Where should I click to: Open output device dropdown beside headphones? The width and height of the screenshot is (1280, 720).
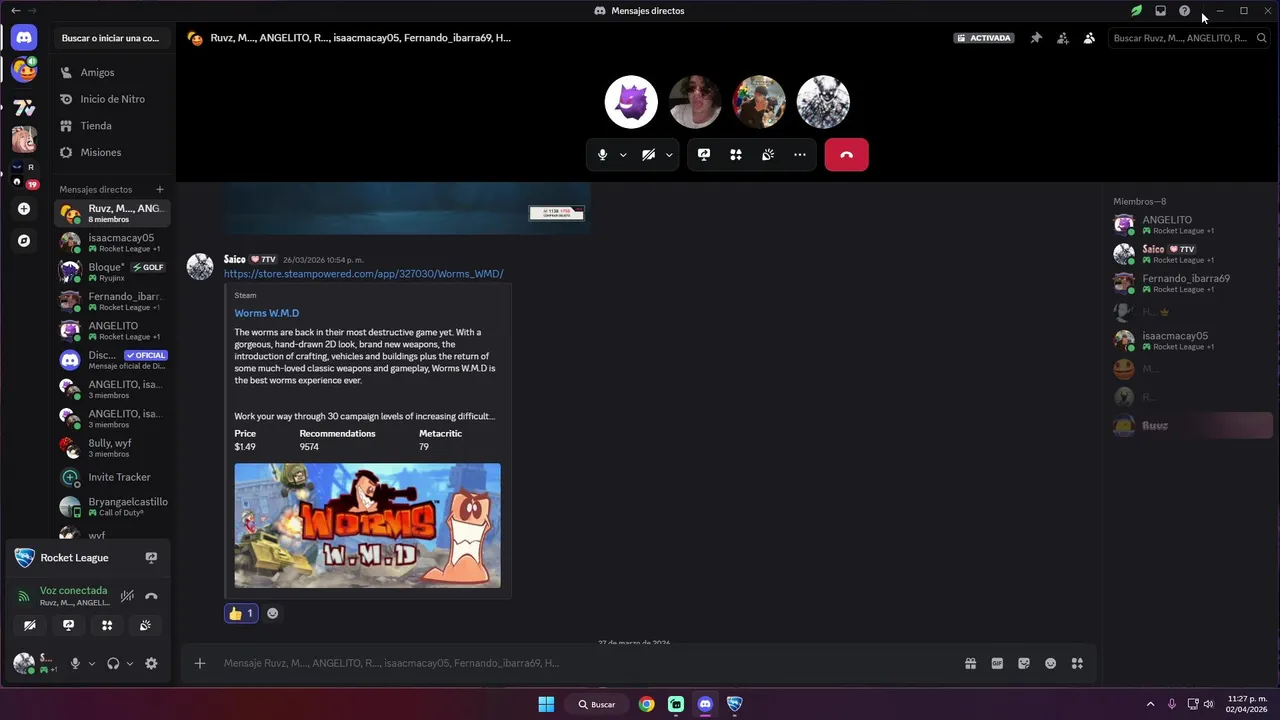click(x=130, y=663)
